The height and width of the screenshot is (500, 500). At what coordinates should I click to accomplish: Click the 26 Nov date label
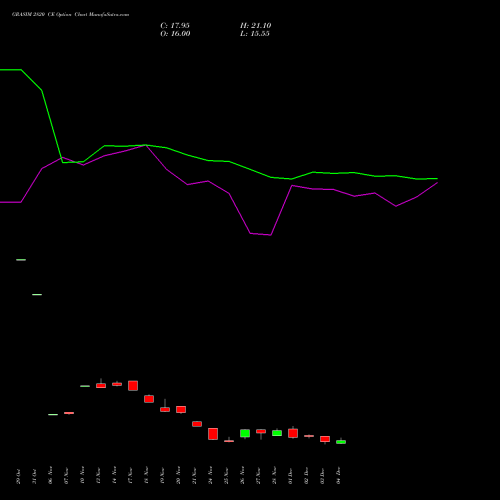(x=242, y=476)
